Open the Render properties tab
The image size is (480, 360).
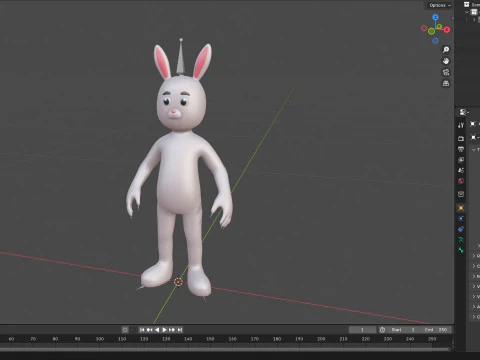461,138
